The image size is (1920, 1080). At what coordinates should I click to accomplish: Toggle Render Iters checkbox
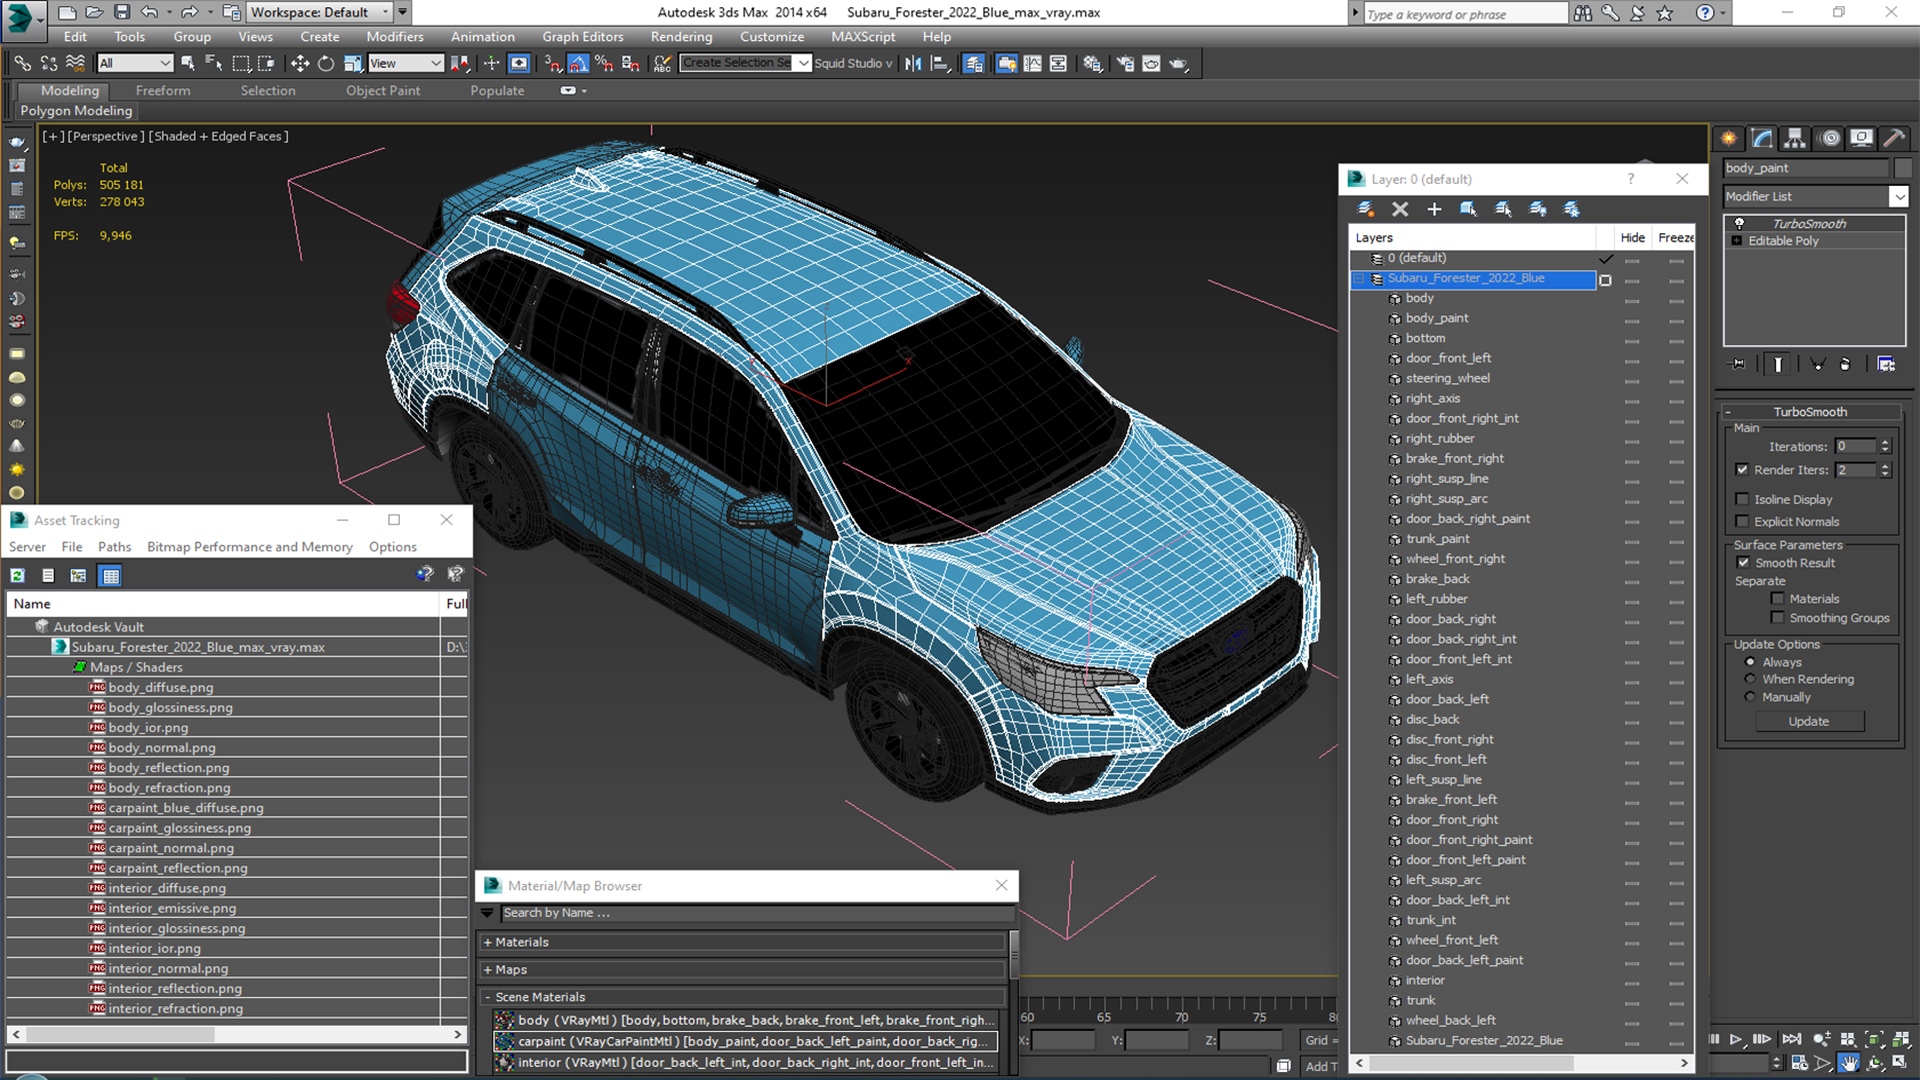[1743, 470]
